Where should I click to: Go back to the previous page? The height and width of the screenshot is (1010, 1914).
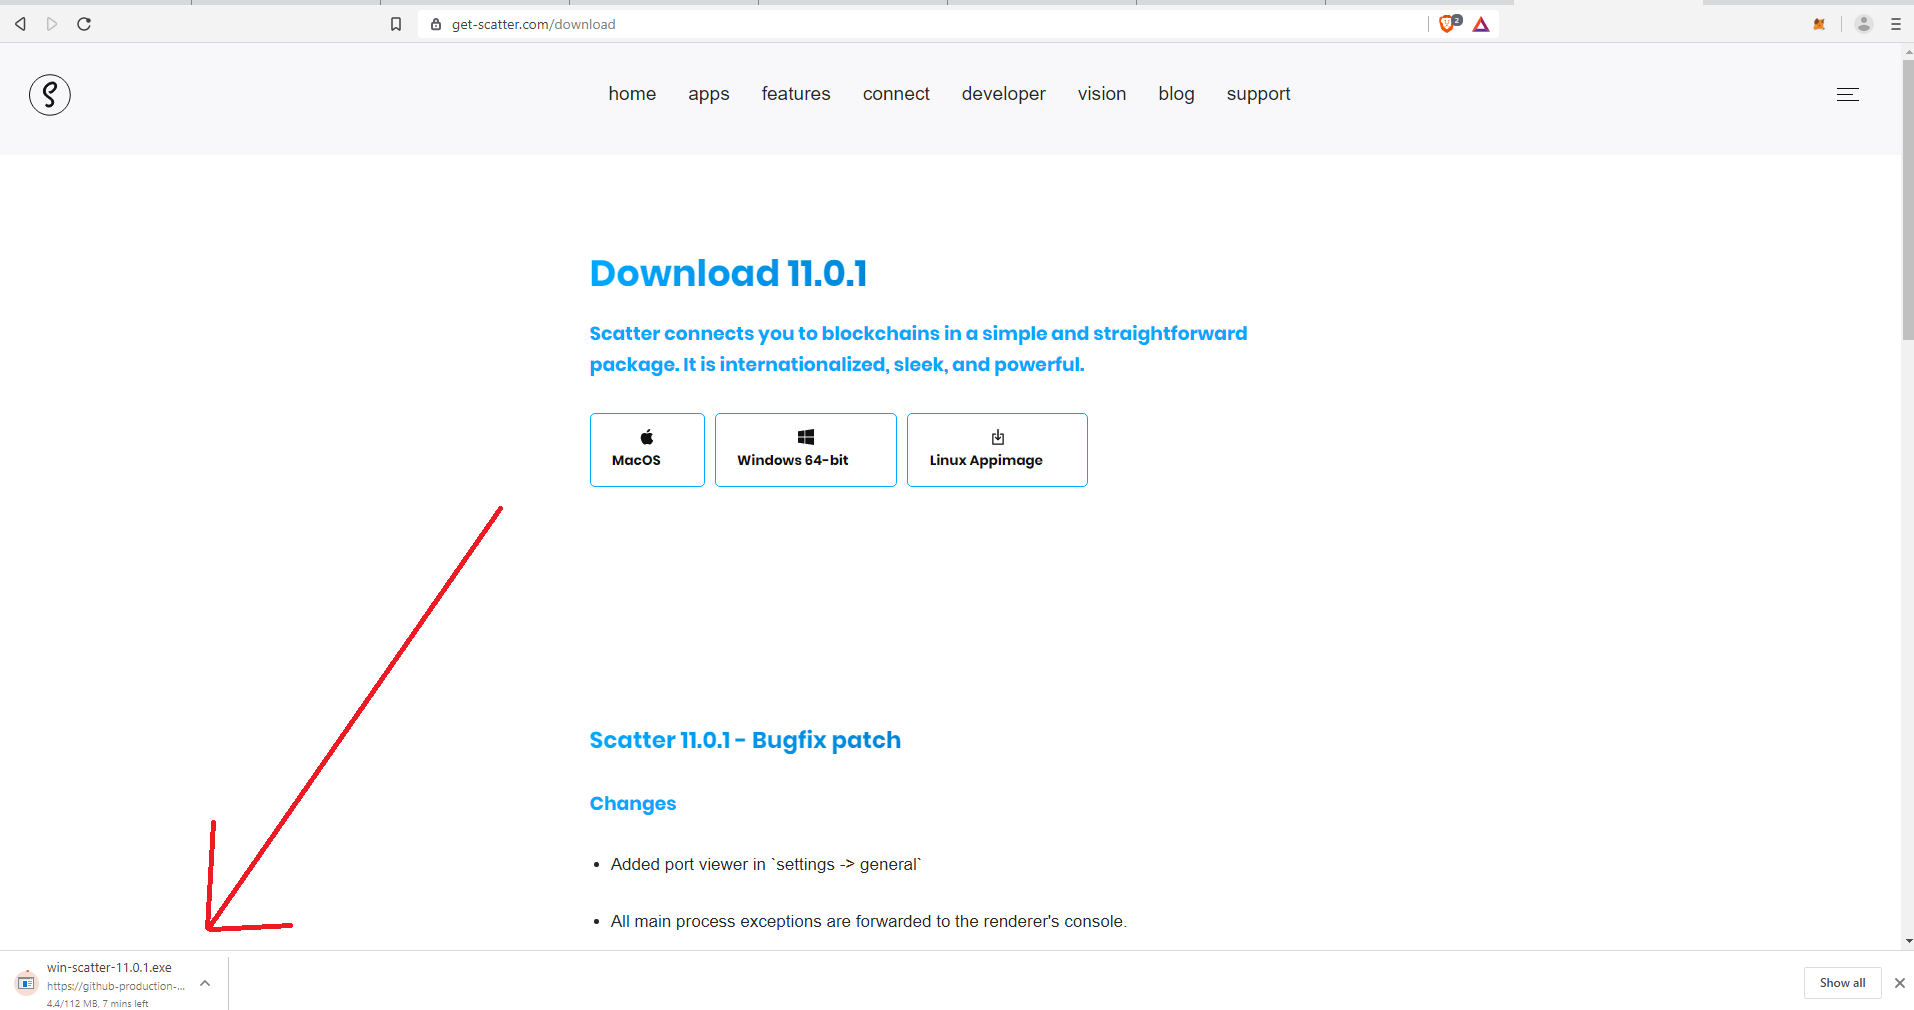pyautogui.click(x=20, y=24)
